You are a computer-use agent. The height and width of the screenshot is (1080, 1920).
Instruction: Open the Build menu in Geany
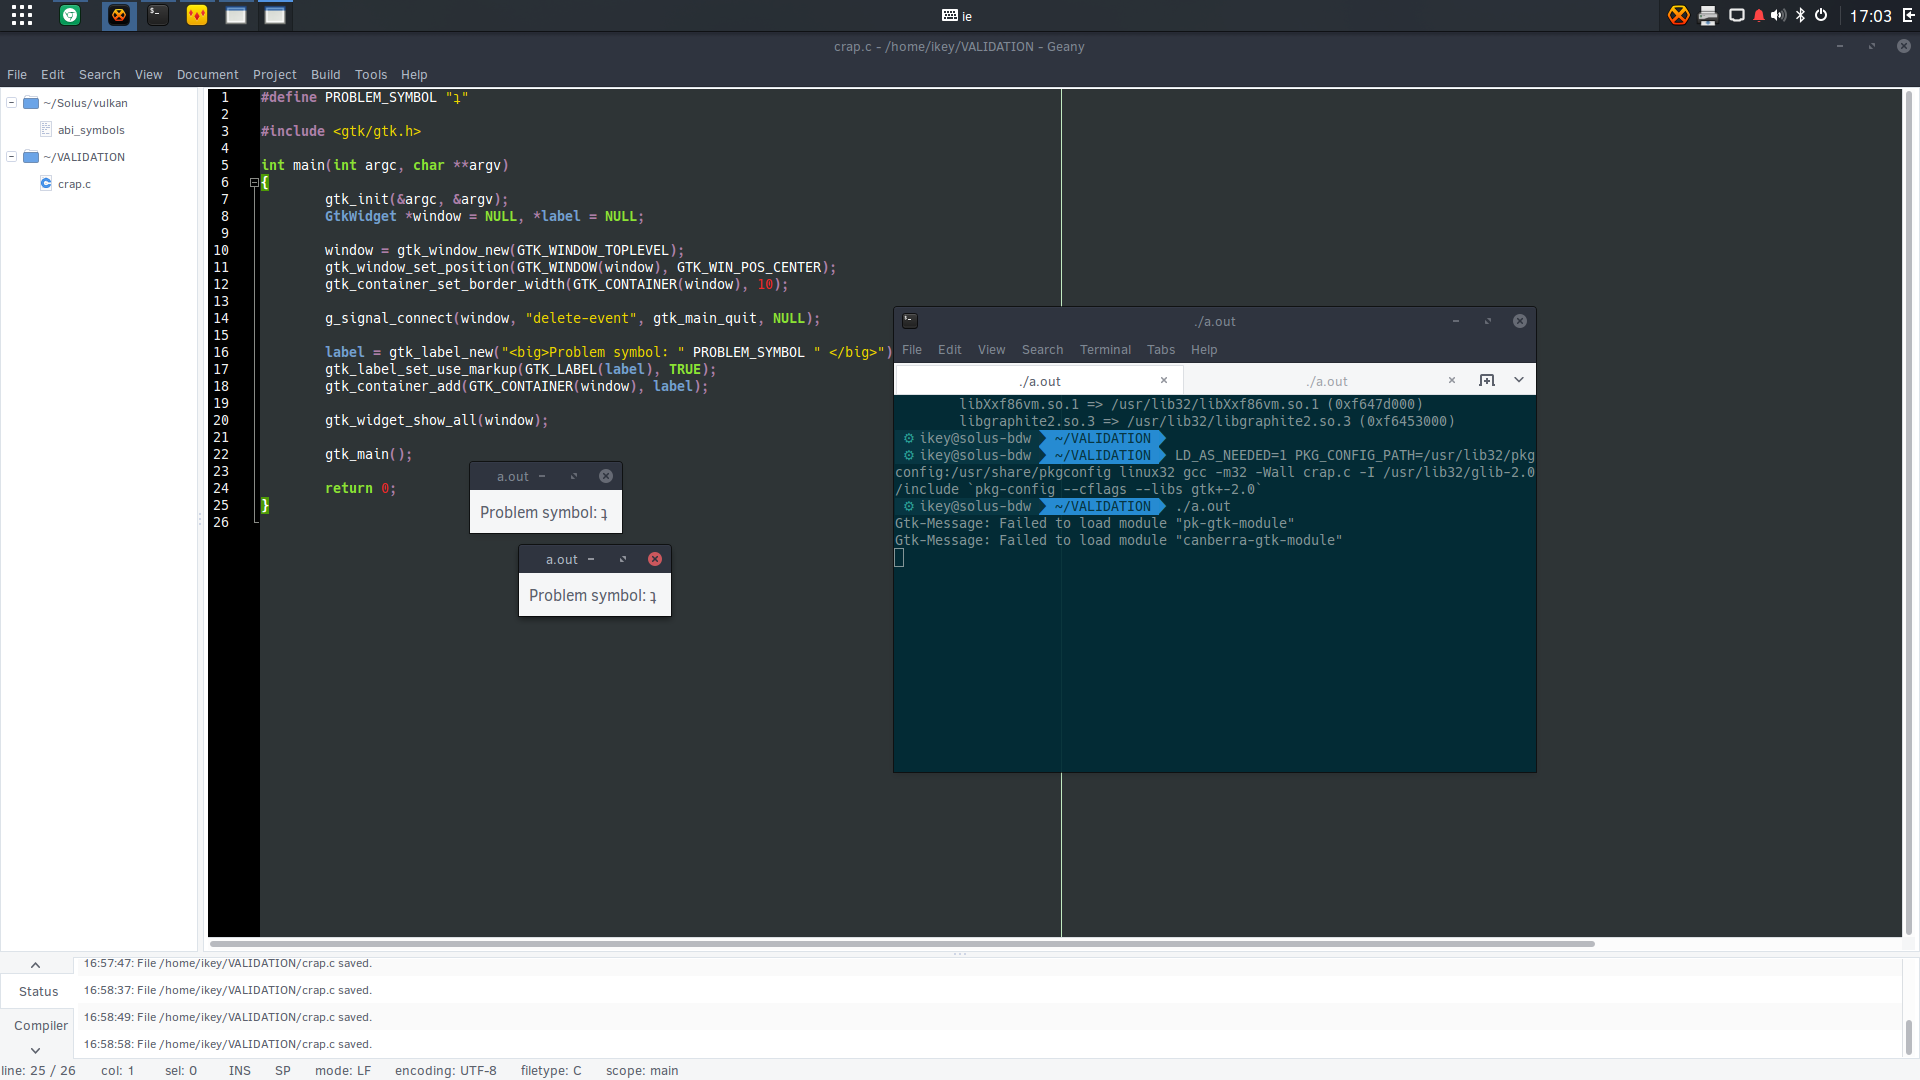click(325, 74)
